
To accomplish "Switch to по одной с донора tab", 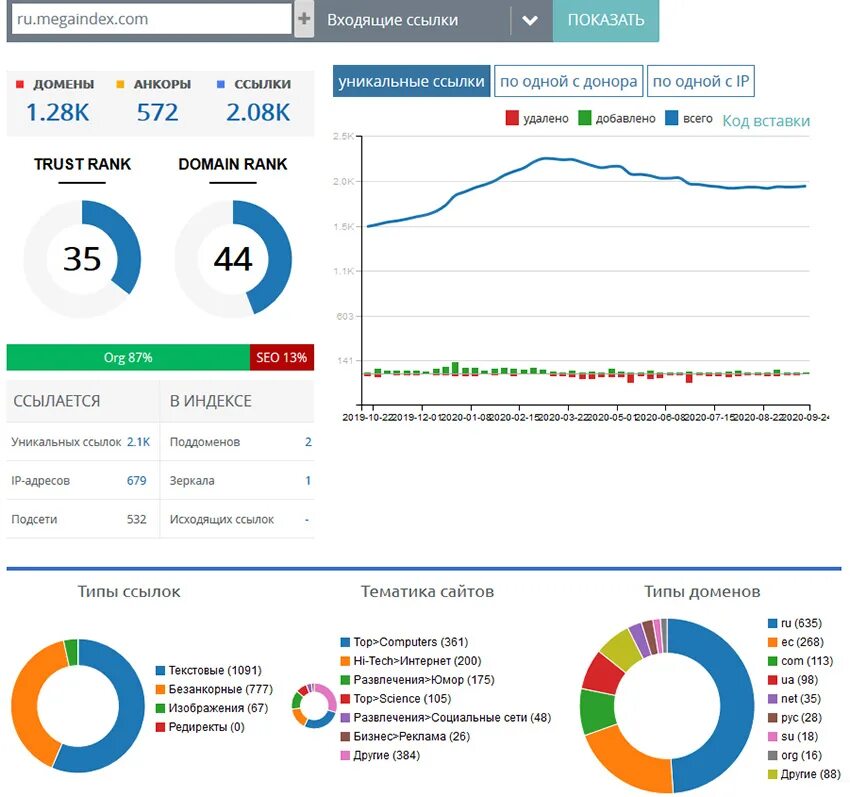I will (569, 81).
